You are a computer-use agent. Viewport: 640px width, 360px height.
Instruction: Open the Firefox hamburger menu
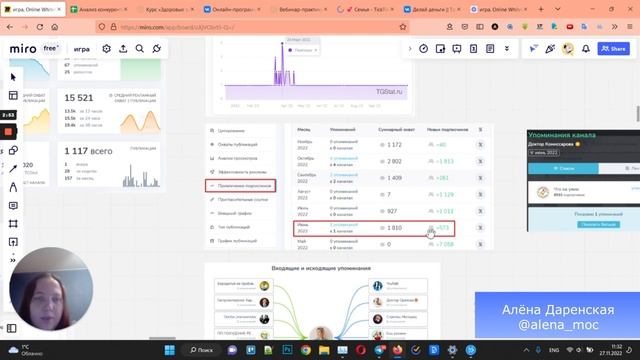click(x=630, y=27)
